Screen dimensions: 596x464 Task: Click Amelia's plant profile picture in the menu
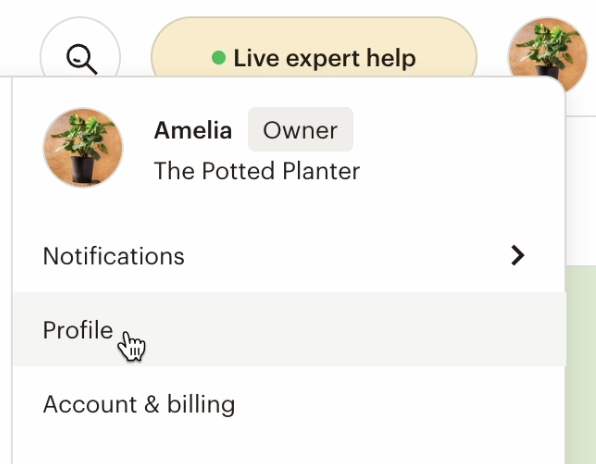point(83,148)
